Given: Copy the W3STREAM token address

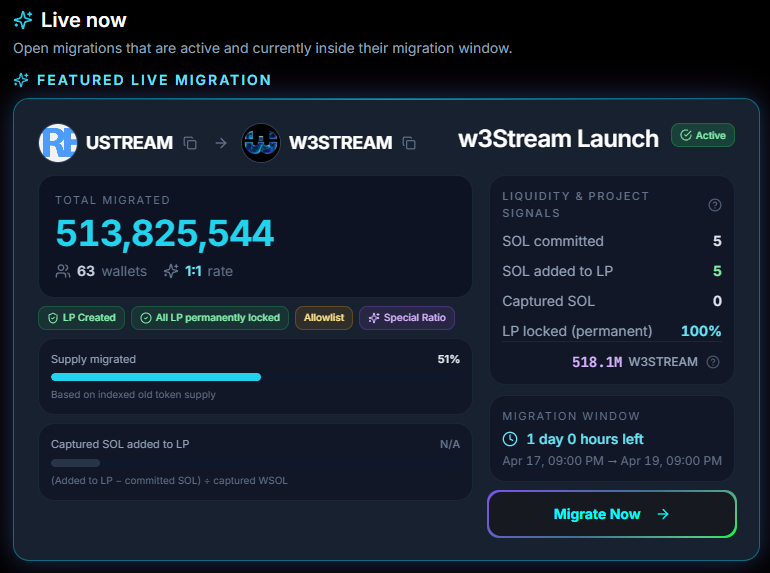Looking at the screenshot, I should [409, 143].
